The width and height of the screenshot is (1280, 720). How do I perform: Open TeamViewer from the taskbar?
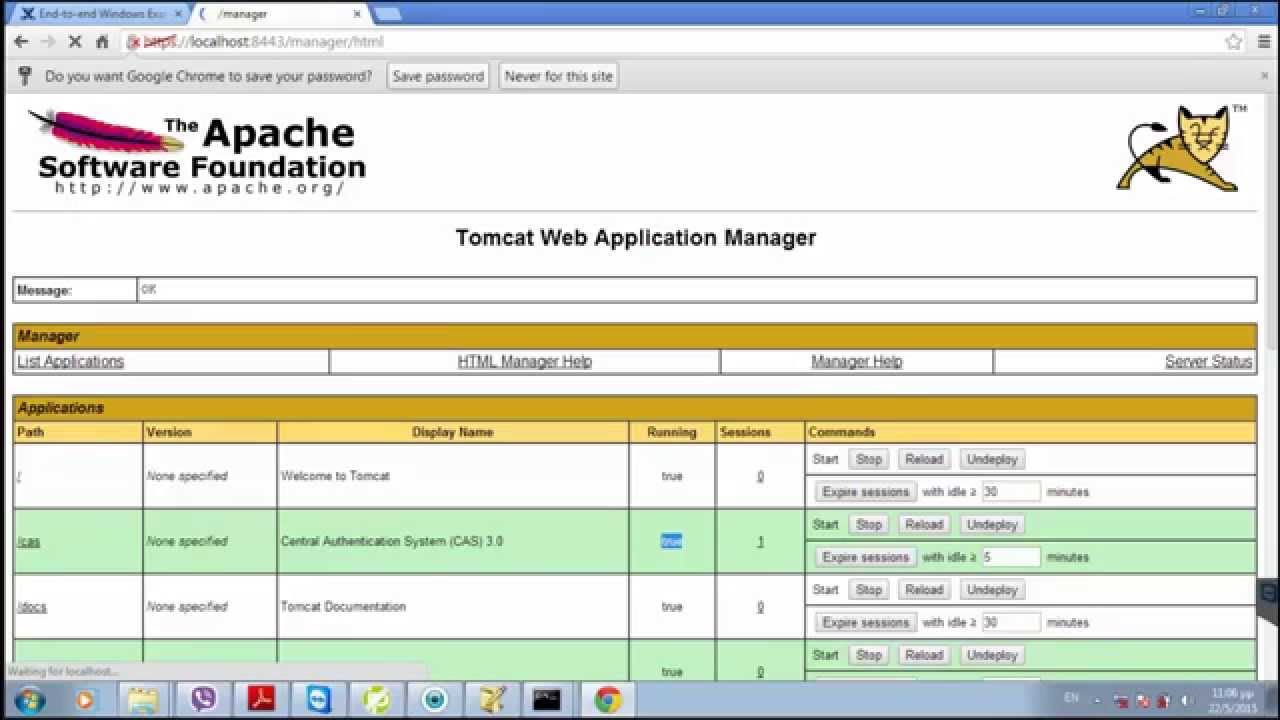coord(320,700)
